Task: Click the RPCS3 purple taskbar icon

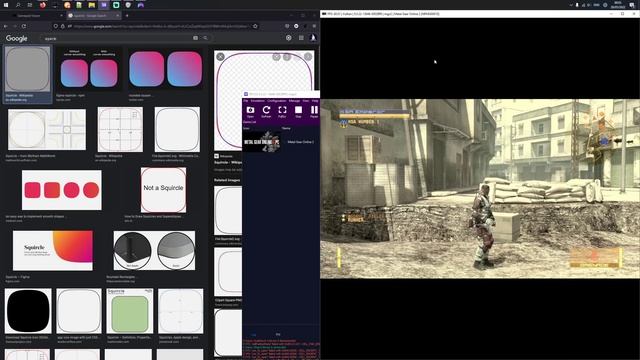Action: coord(104,5)
